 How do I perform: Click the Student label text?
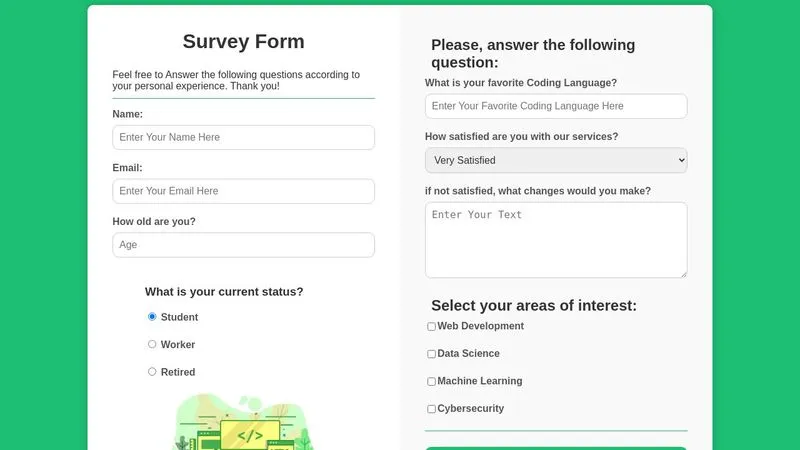[x=179, y=317]
